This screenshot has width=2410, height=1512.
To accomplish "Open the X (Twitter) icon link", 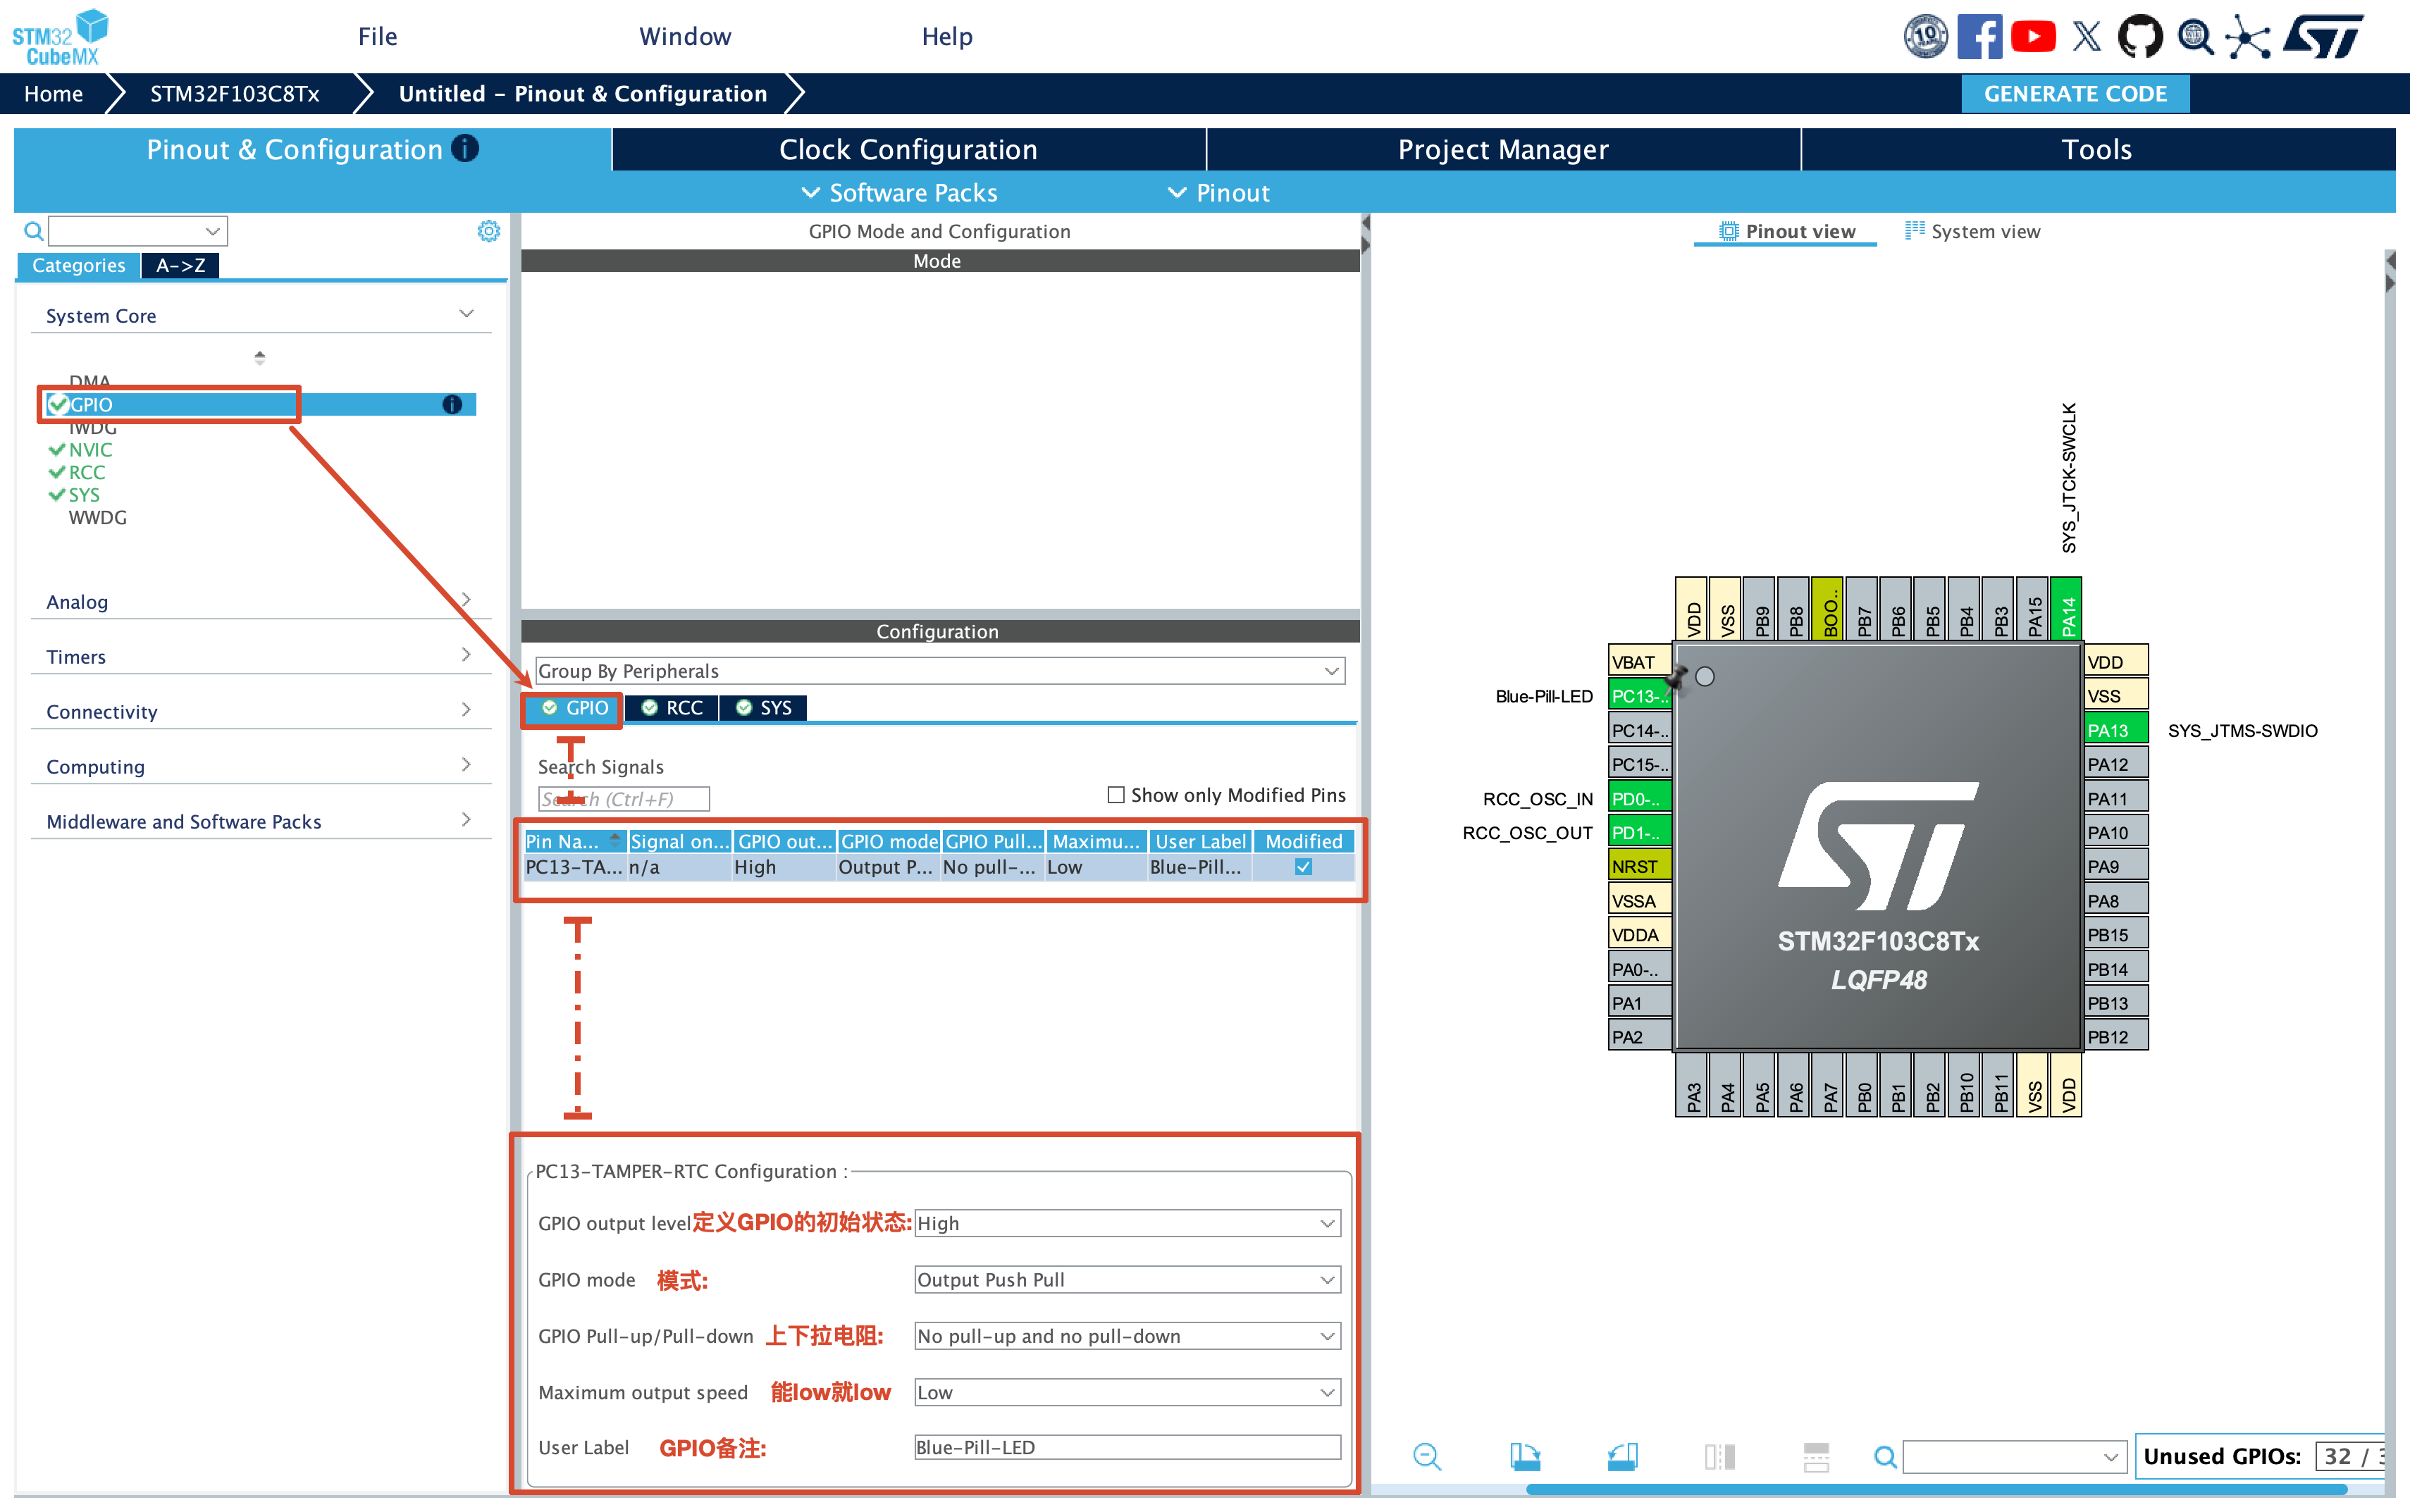I will point(2087,37).
